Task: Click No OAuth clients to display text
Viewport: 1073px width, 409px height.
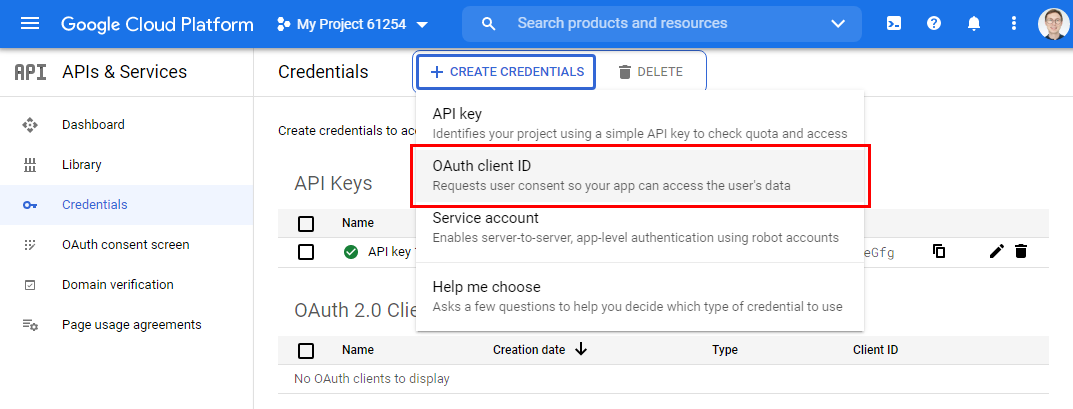Action: click(x=372, y=378)
